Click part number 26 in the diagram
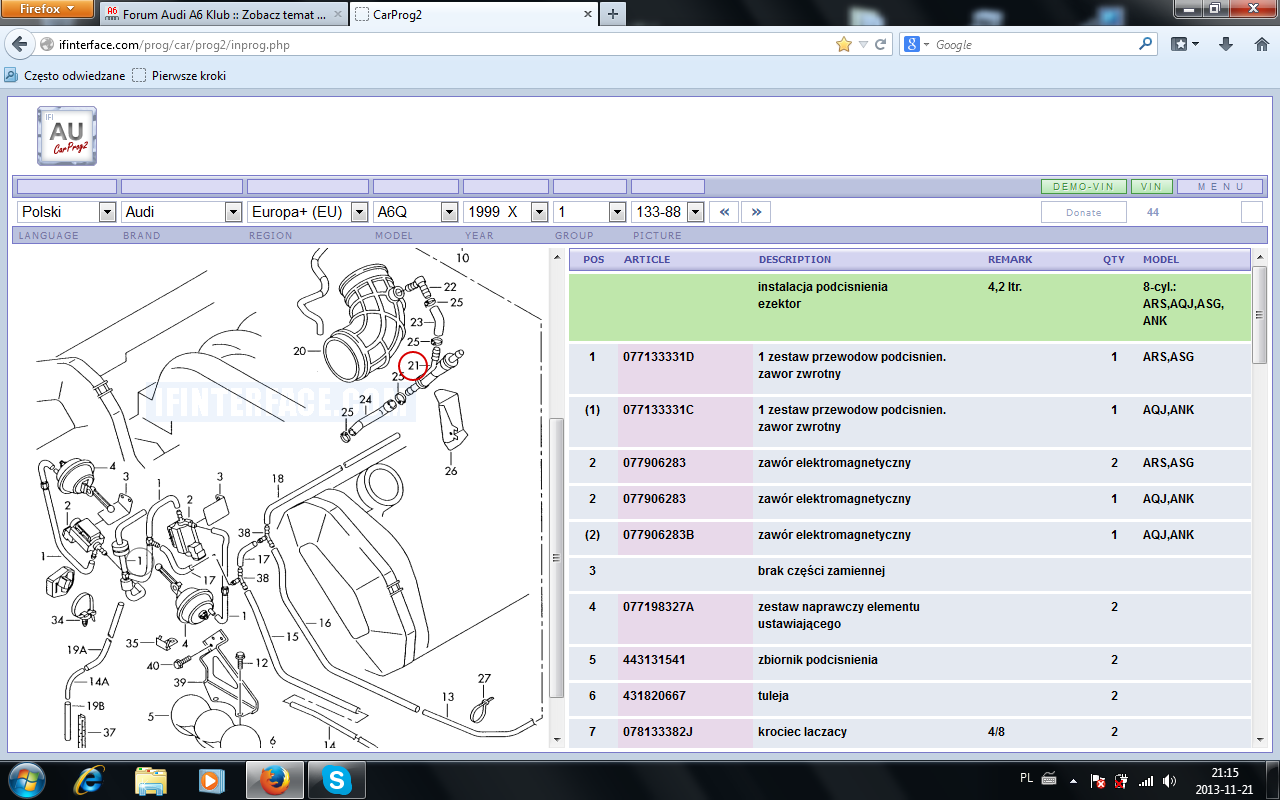The height and width of the screenshot is (800, 1280). pyautogui.click(x=451, y=471)
